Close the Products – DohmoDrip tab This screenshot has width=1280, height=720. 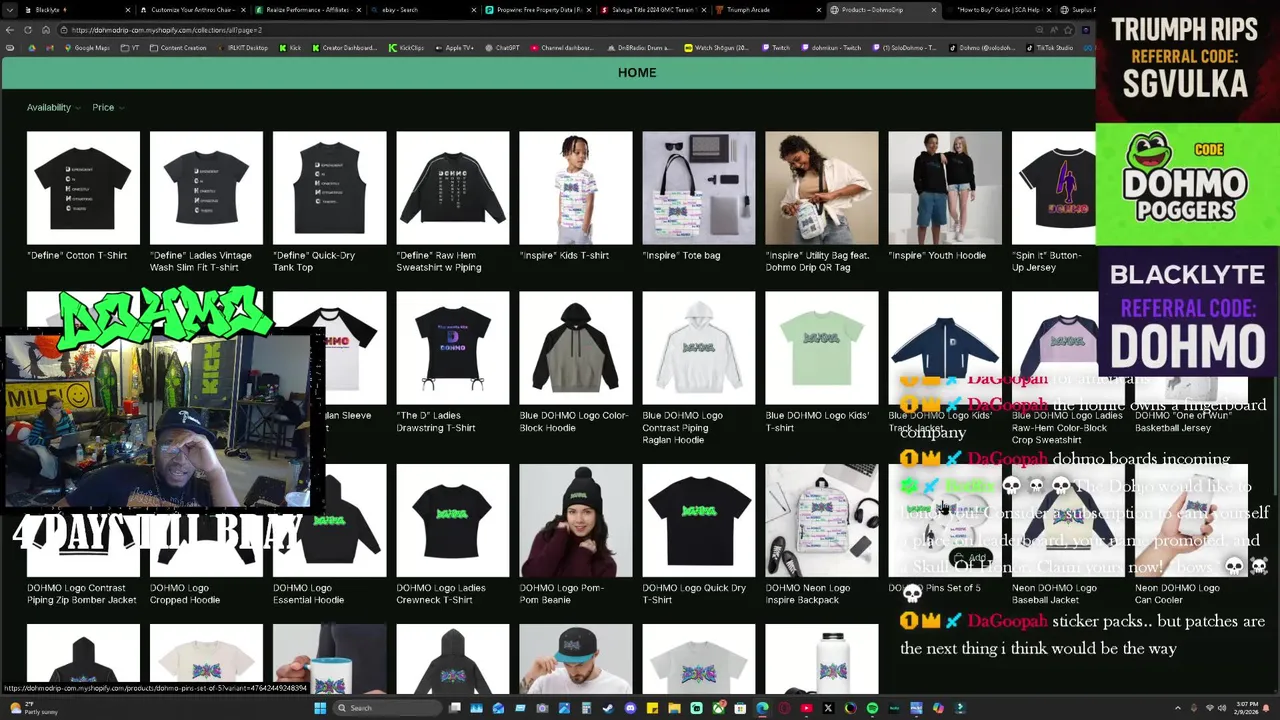[934, 10]
